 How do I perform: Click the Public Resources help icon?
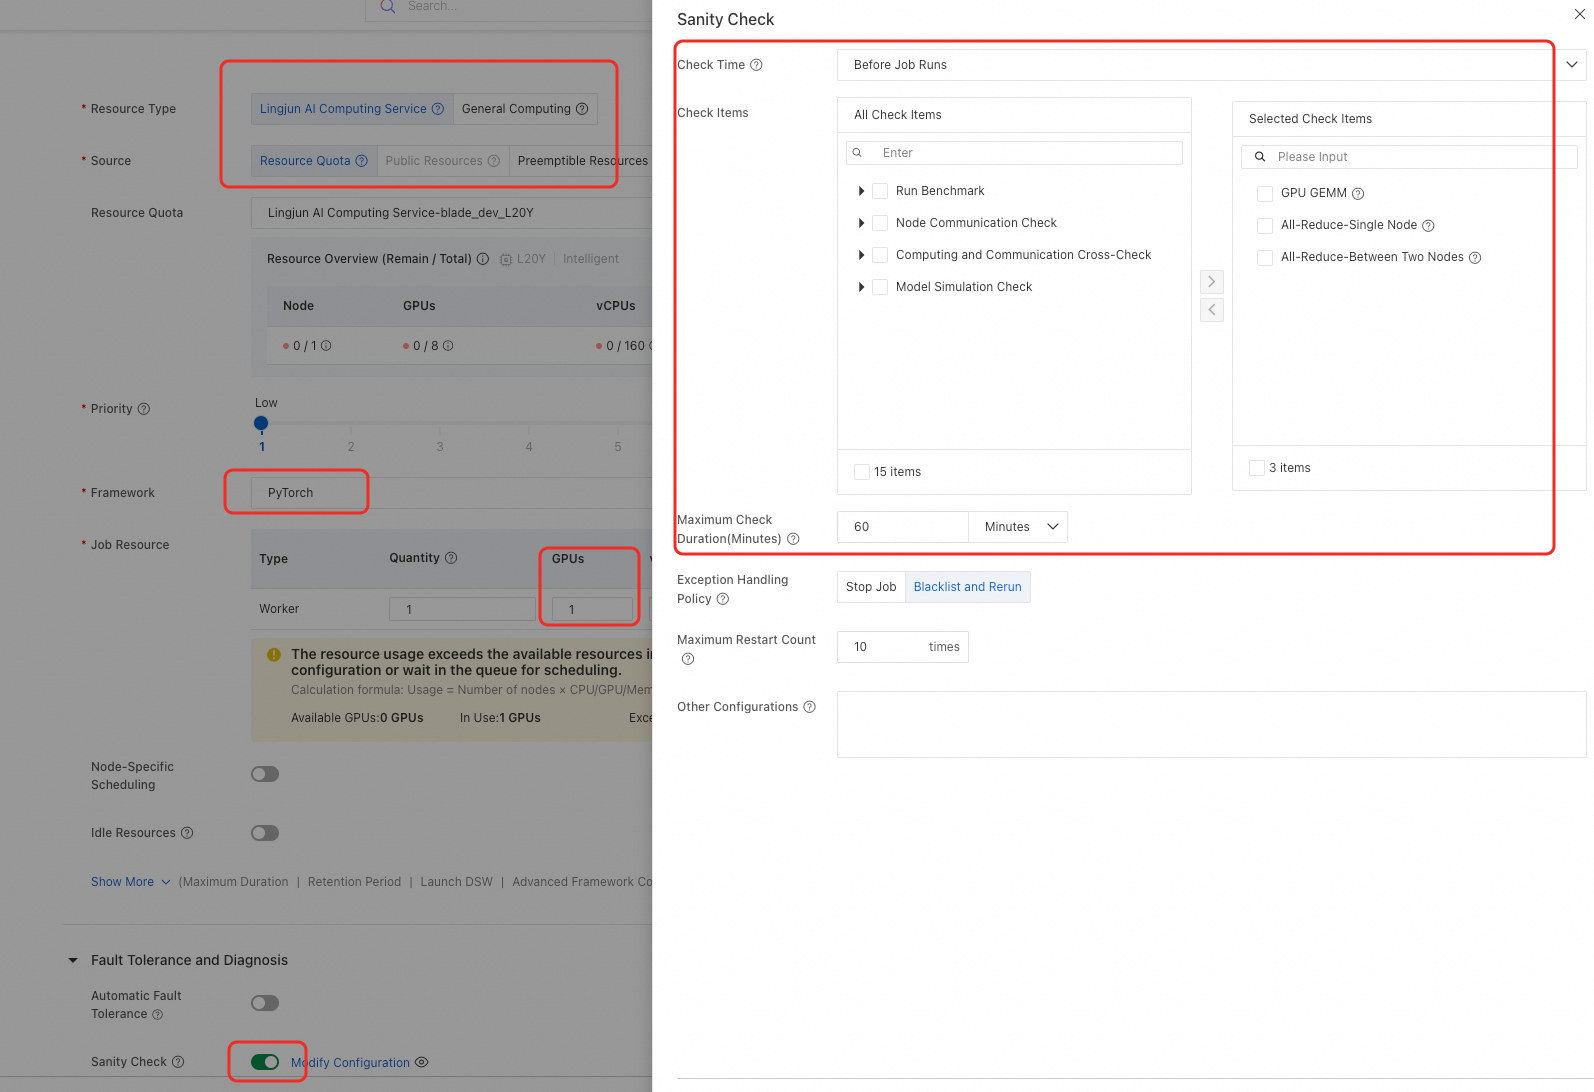pos(494,161)
